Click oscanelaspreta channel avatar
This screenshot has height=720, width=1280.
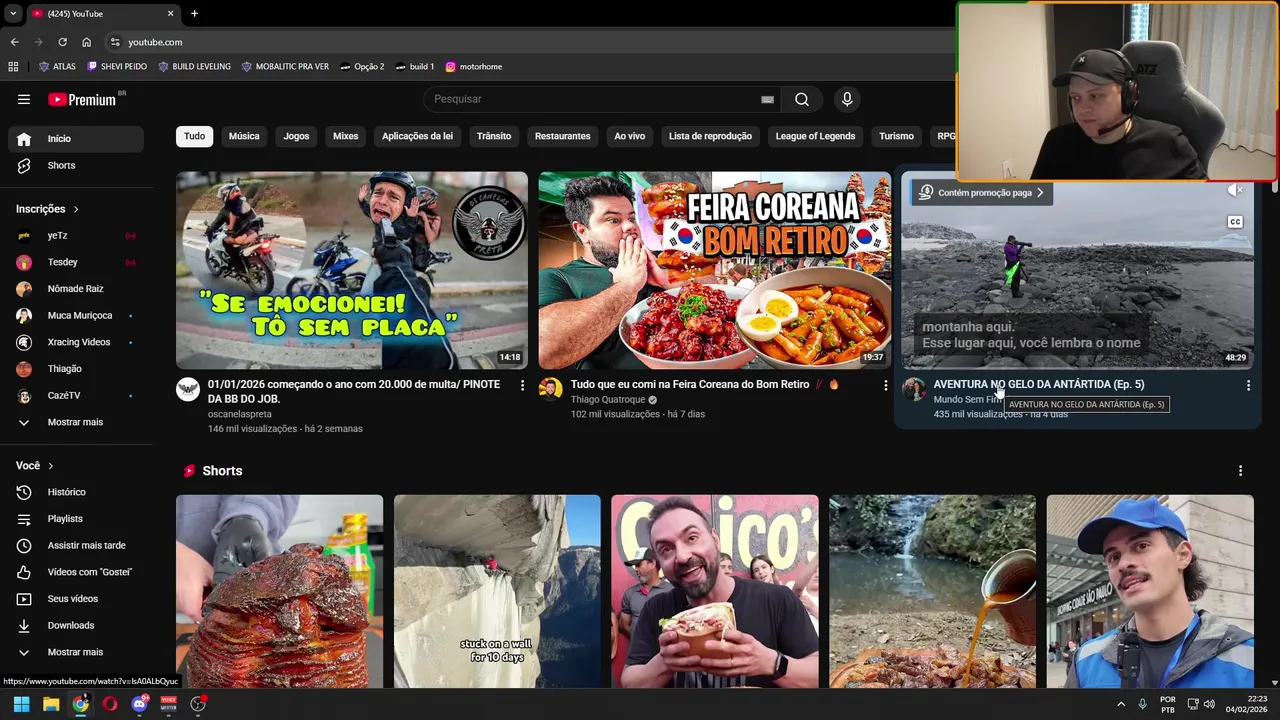(x=188, y=389)
